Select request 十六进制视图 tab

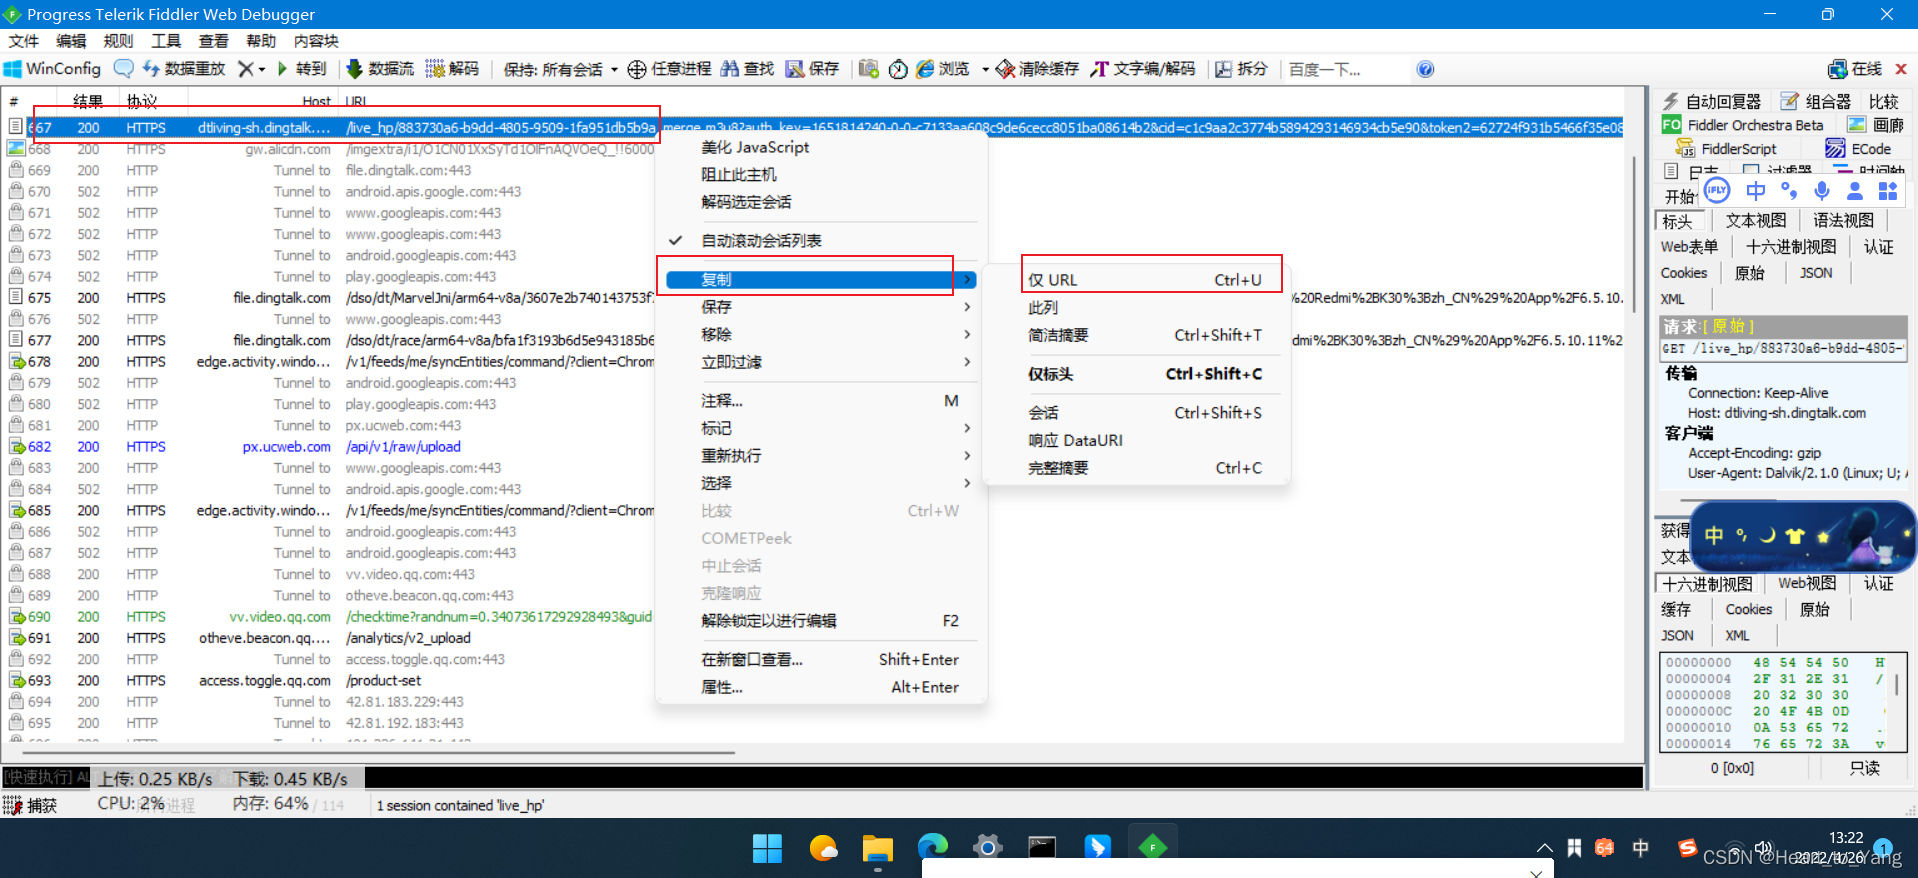[1791, 247]
